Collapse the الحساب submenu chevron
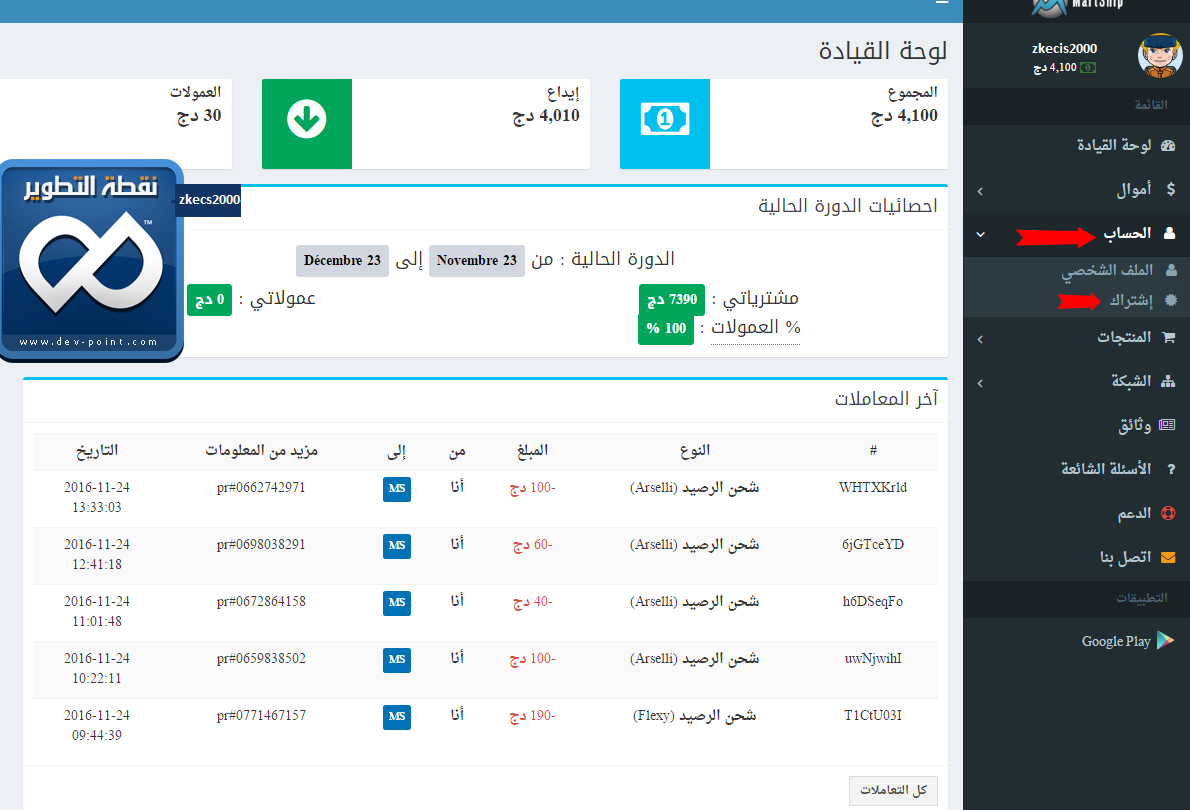Screen dimensions: 1190x810 [981, 235]
